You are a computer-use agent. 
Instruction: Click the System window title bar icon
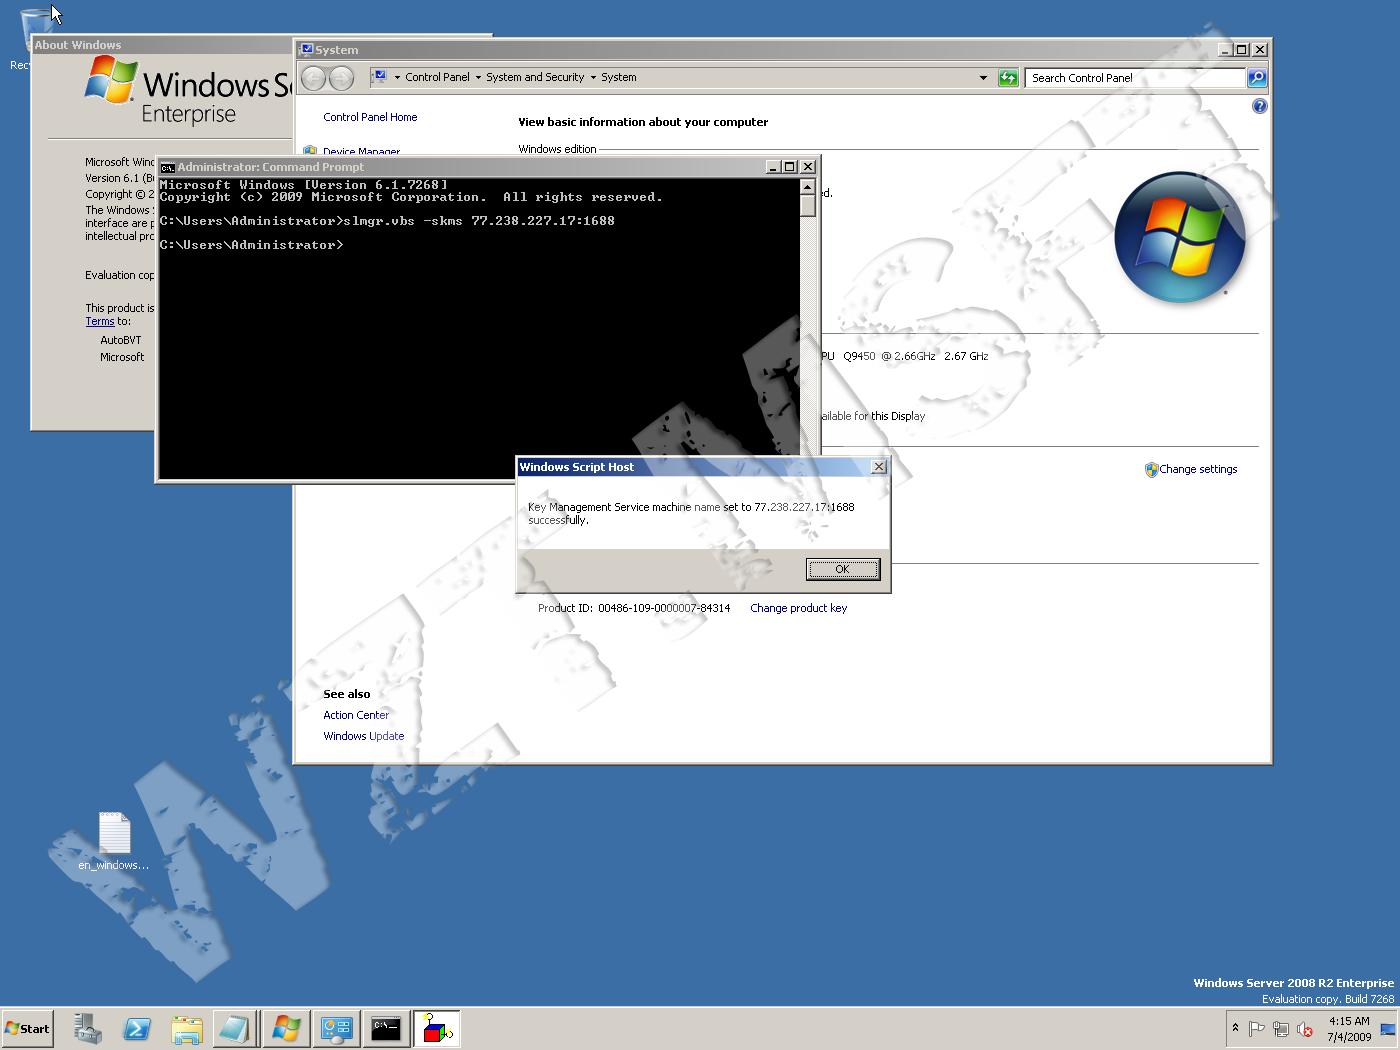[307, 49]
